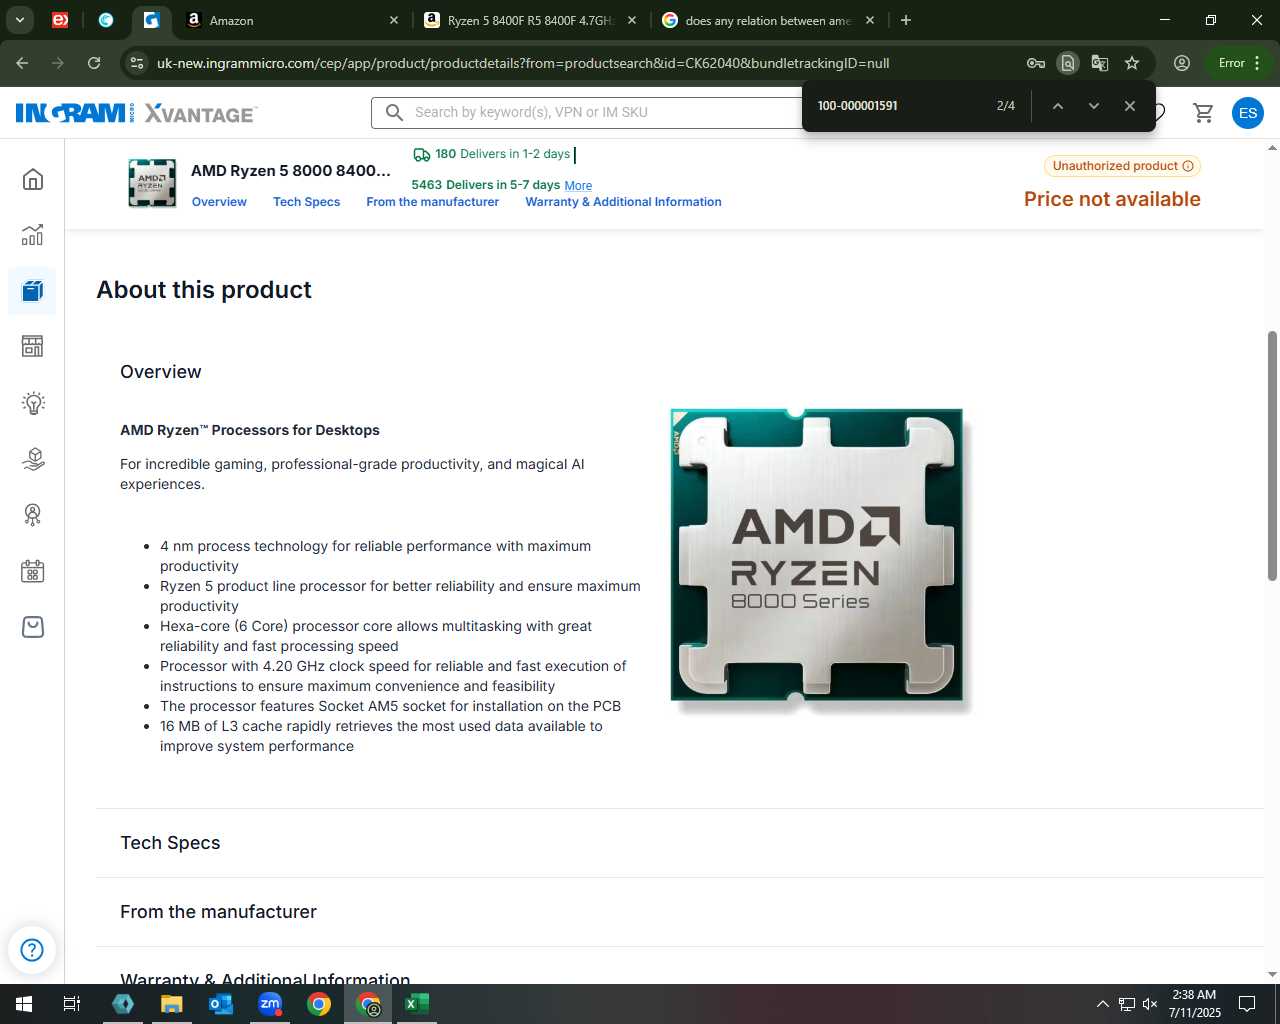Select the Warranty & Additional Information tab
The height and width of the screenshot is (1024, 1280).
coord(623,202)
